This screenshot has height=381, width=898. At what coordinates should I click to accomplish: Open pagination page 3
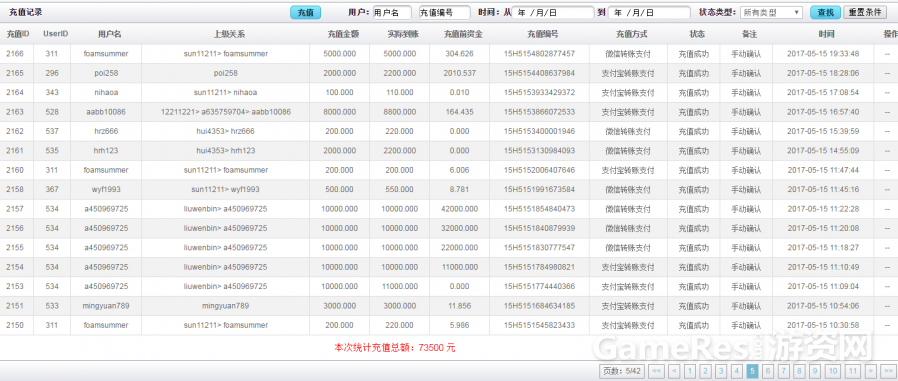tap(721, 371)
